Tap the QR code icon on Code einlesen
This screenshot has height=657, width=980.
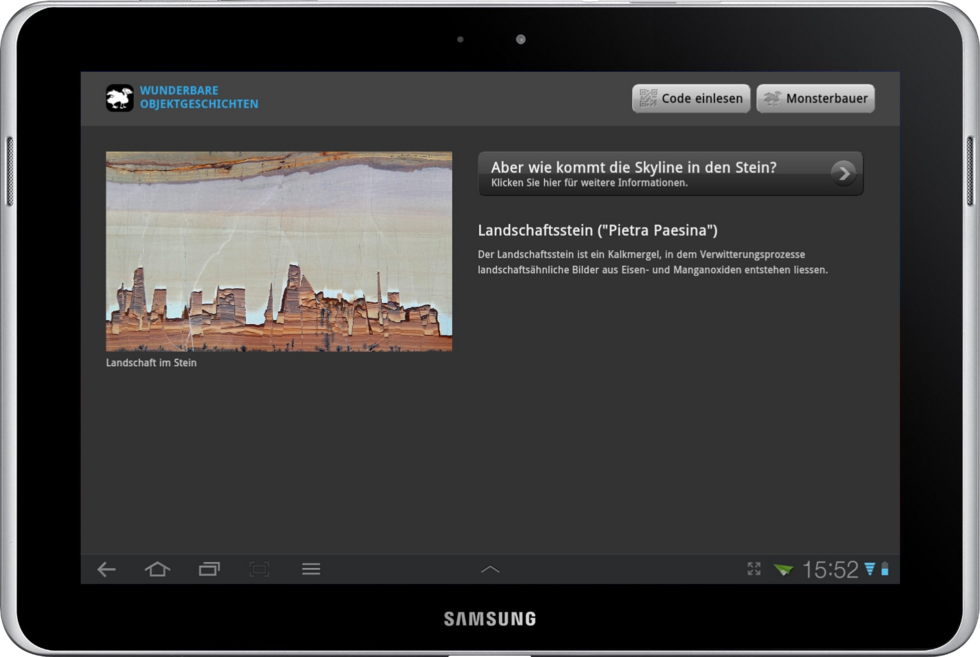click(648, 98)
